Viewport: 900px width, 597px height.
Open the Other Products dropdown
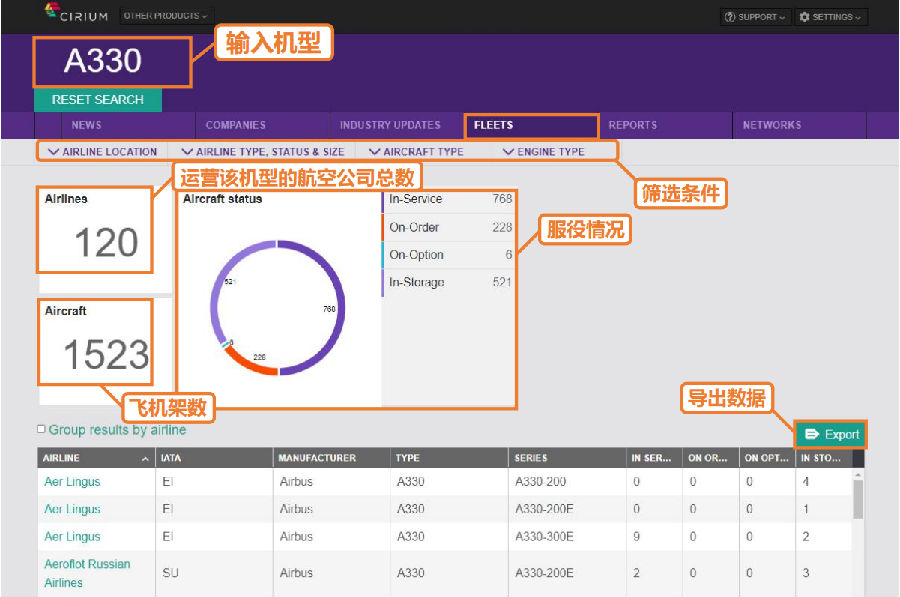point(165,16)
